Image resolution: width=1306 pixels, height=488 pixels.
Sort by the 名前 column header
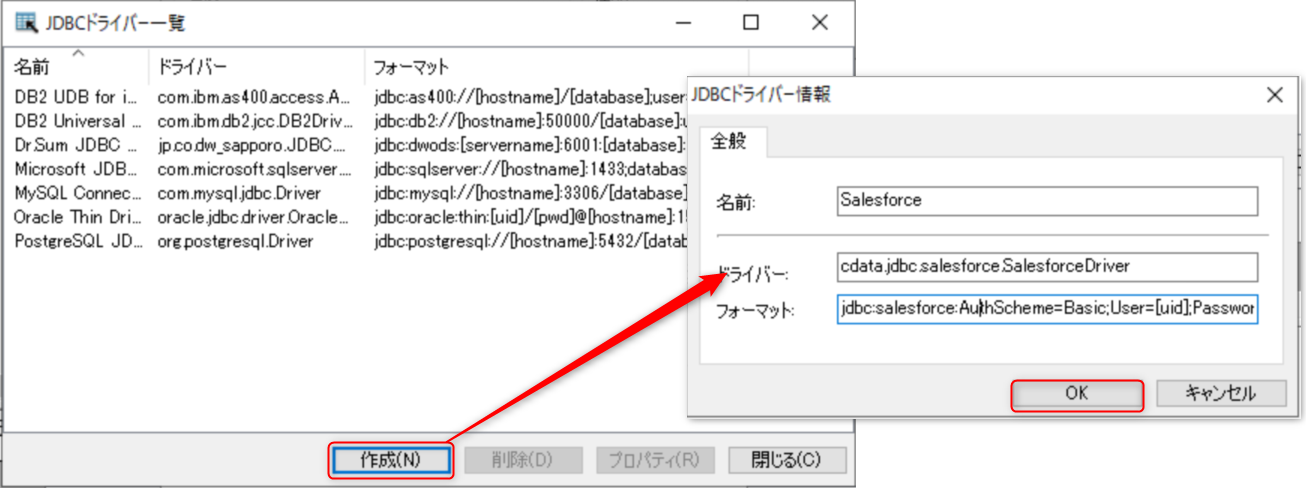(x=76, y=69)
